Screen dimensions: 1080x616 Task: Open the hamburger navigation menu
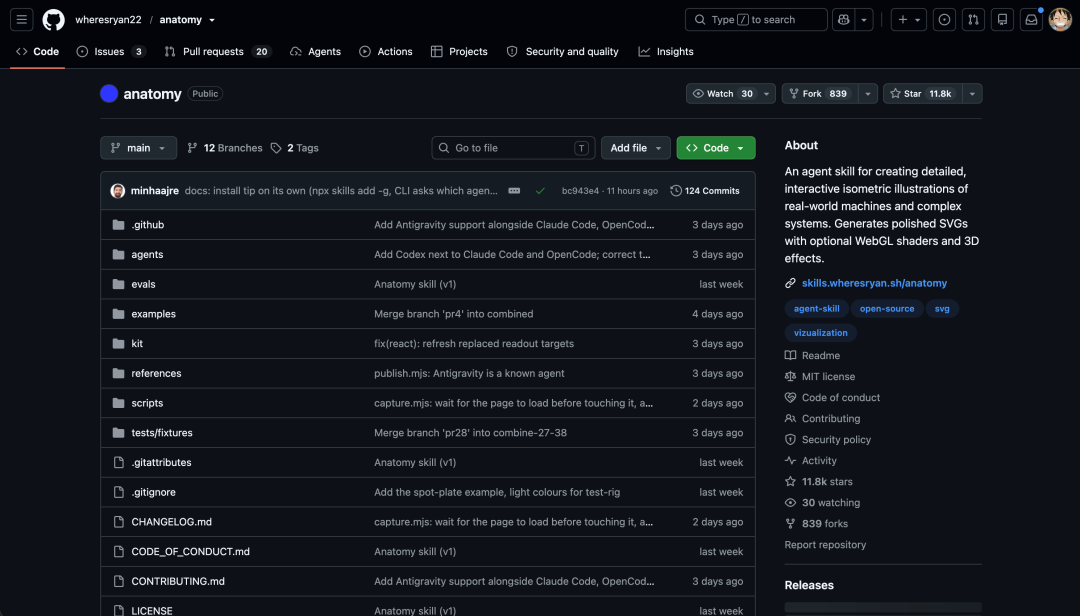pyautogui.click(x=21, y=19)
